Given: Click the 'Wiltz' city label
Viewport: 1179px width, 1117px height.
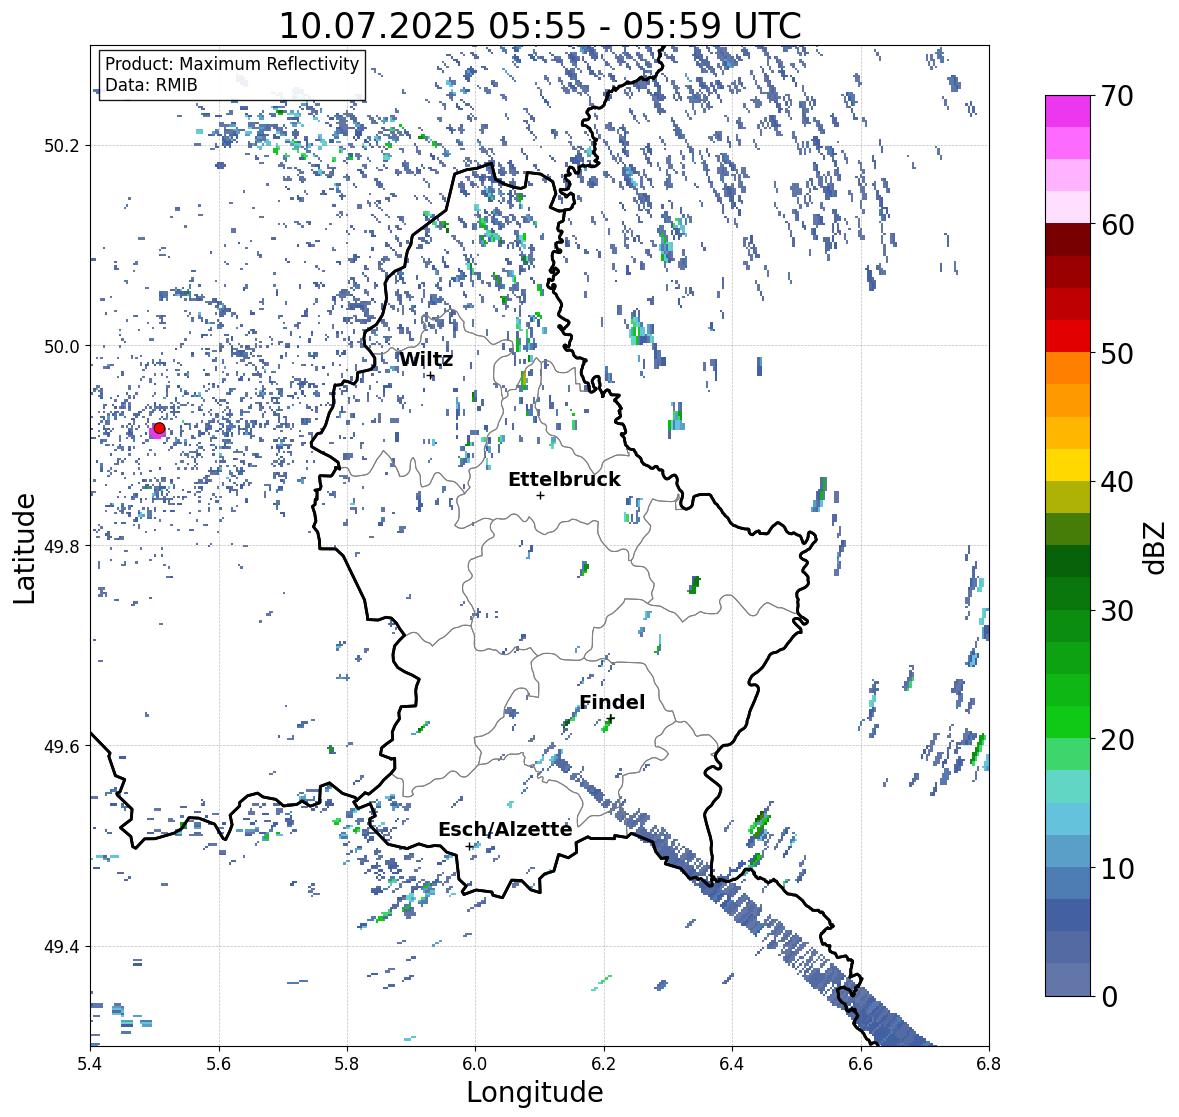Looking at the screenshot, I should (426, 359).
